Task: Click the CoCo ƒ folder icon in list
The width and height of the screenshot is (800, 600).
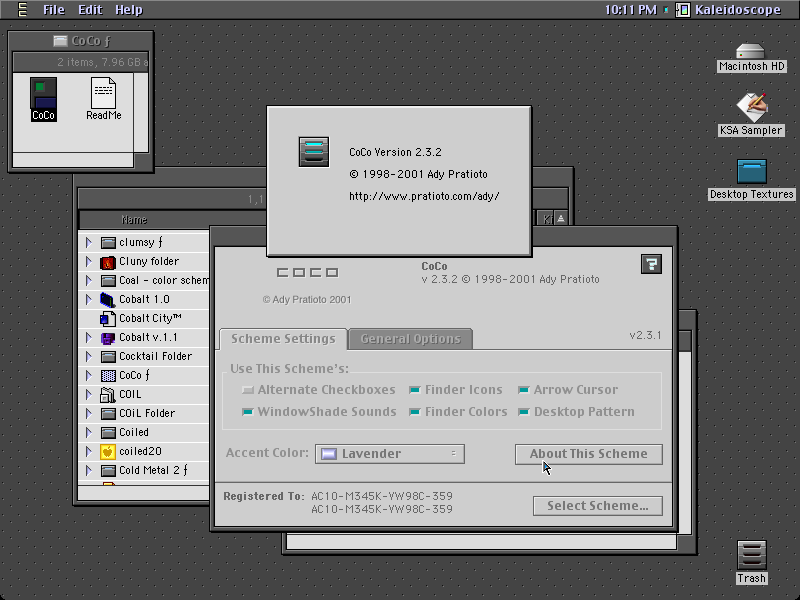Action: 108,376
